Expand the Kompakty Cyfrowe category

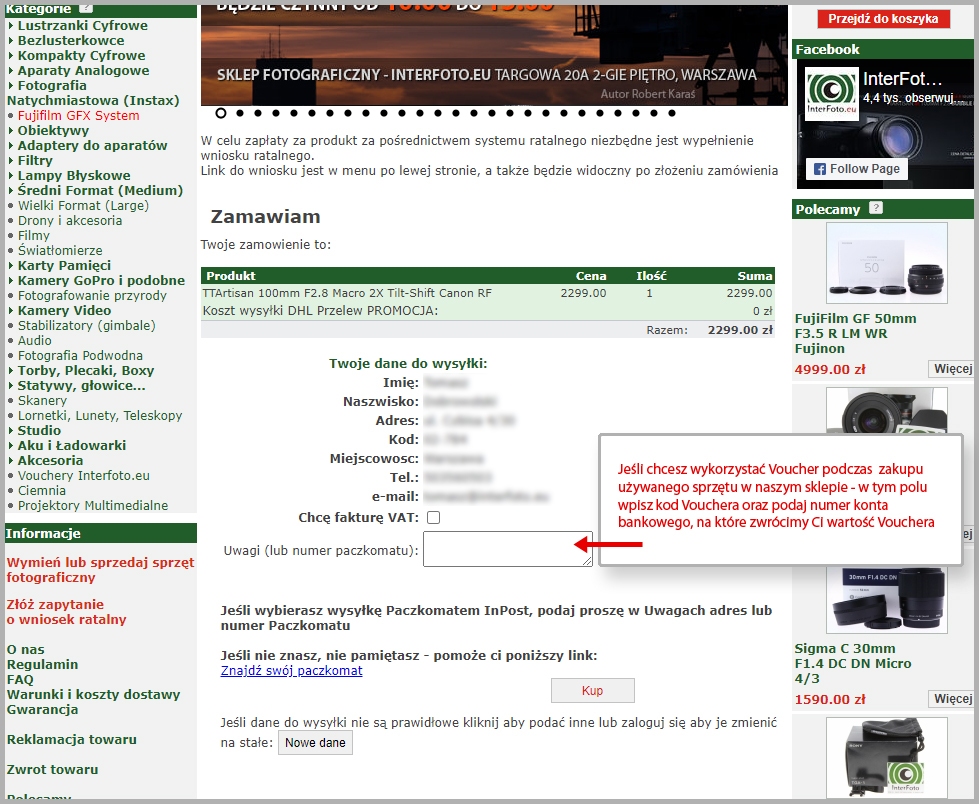coord(81,56)
